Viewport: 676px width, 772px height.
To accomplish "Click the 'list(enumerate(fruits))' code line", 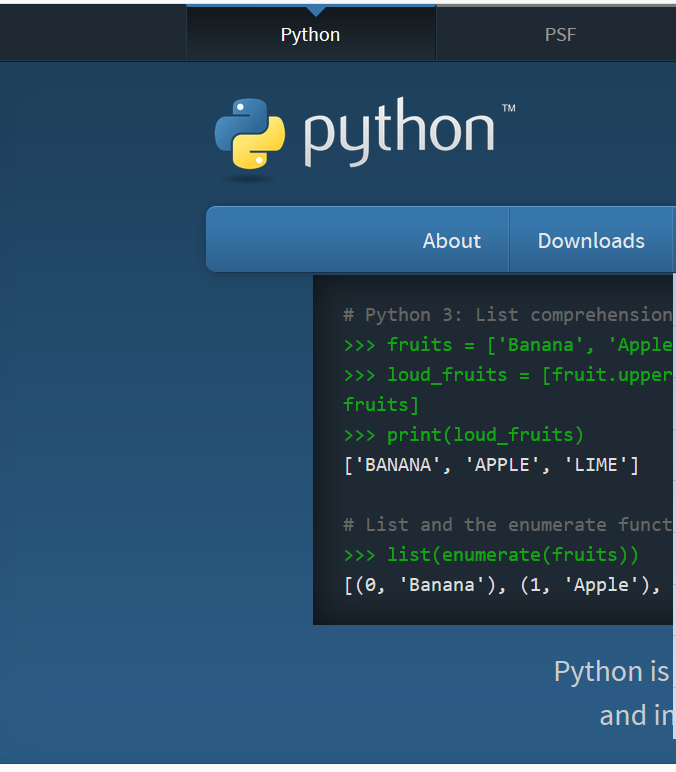I will tap(491, 555).
